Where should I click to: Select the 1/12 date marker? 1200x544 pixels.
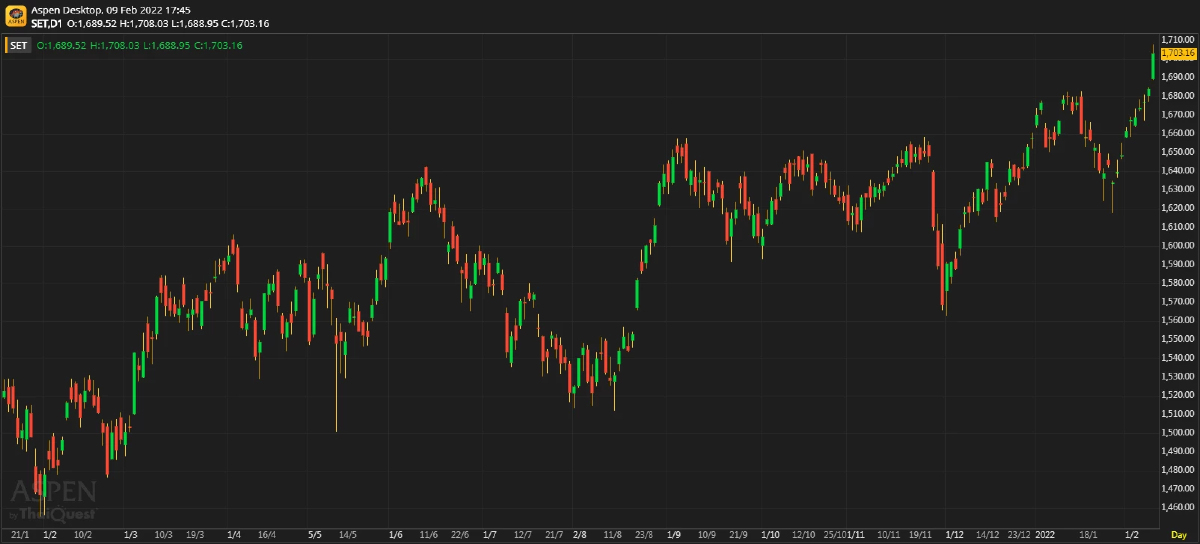(x=954, y=535)
